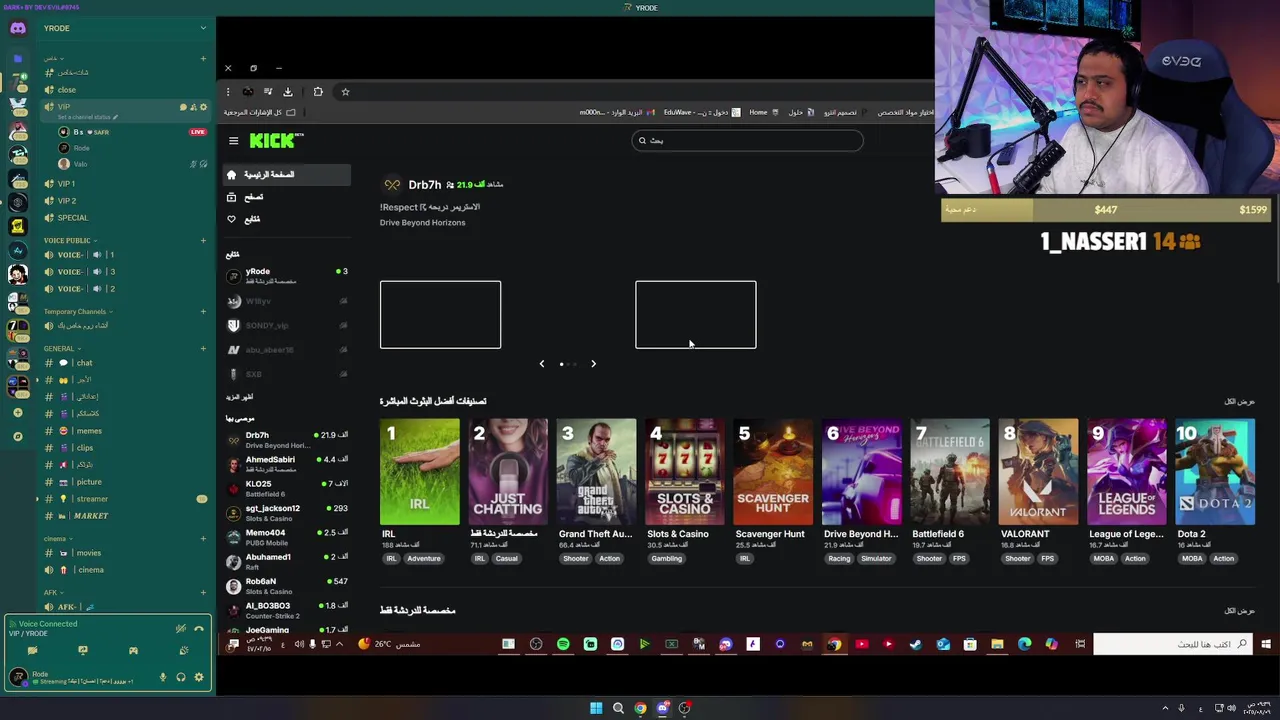
Task: Open AhmedSabiri recommended channel
Action: point(287,464)
